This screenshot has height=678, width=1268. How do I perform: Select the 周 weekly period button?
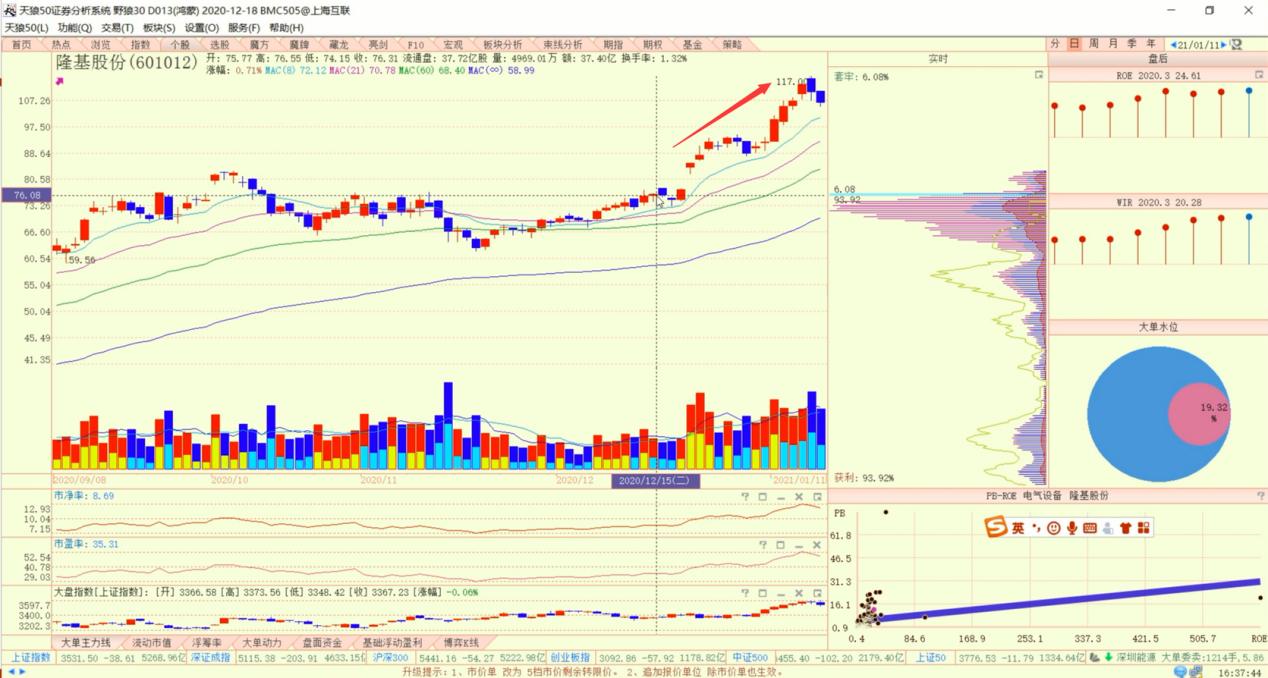[1094, 44]
